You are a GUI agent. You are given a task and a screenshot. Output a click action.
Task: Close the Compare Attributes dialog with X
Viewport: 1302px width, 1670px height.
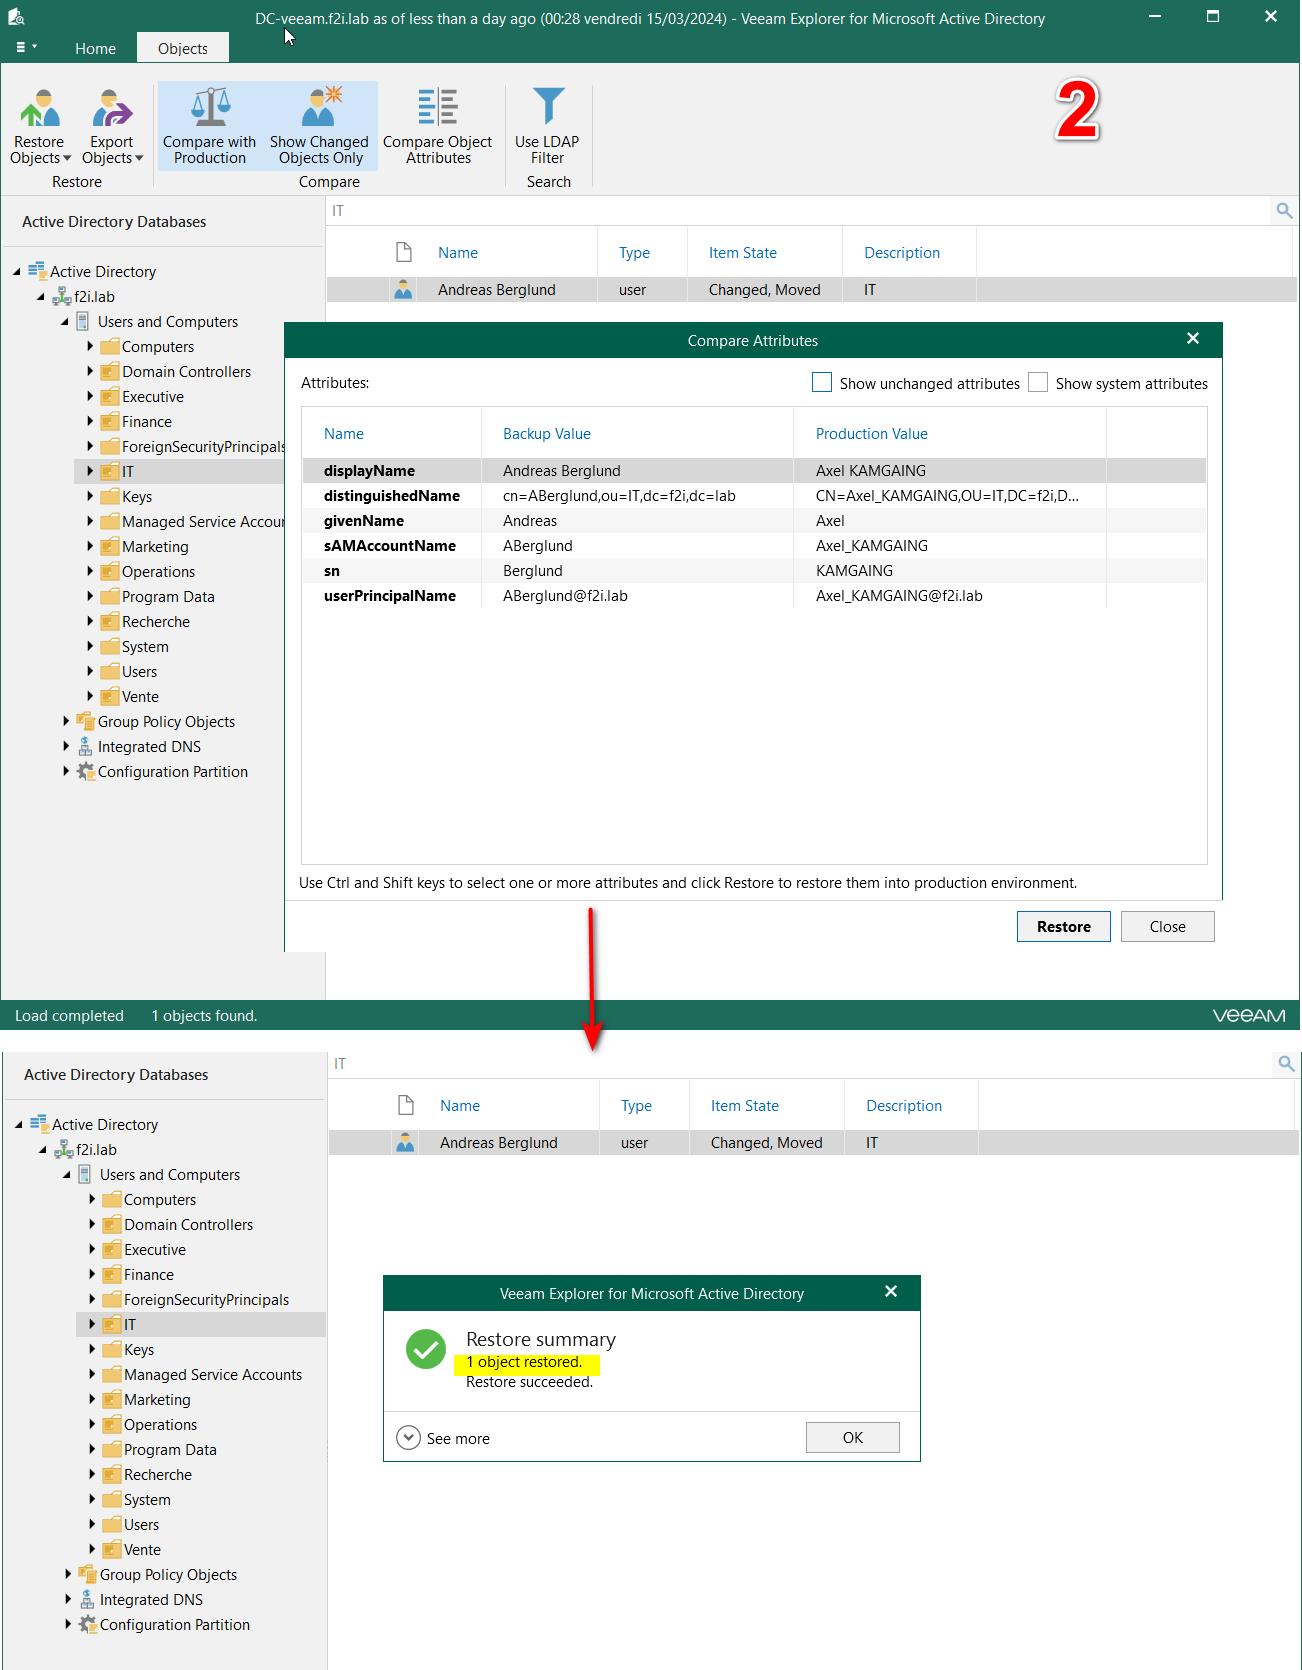pyautogui.click(x=1193, y=339)
